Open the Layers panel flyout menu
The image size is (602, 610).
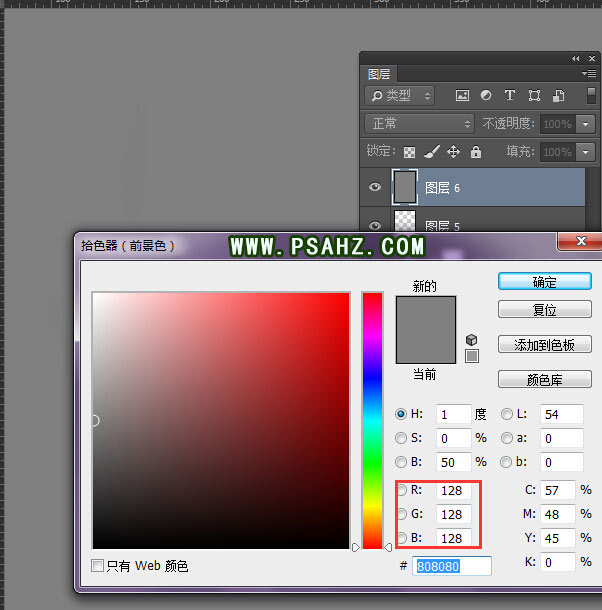(588, 74)
